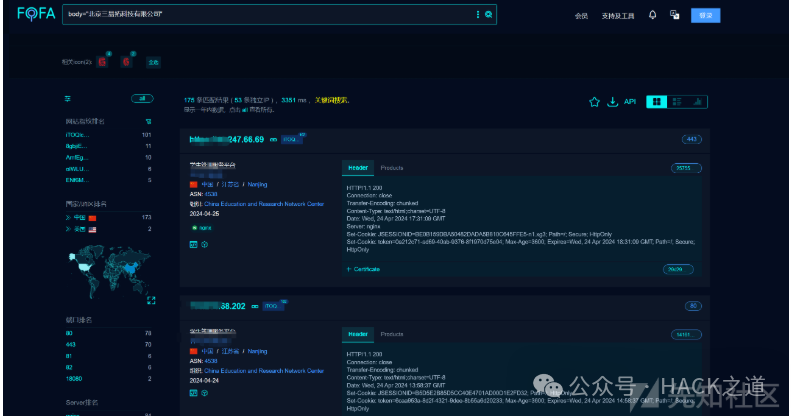Click the ITOQ tag beside 247.66.69

tap(291, 140)
